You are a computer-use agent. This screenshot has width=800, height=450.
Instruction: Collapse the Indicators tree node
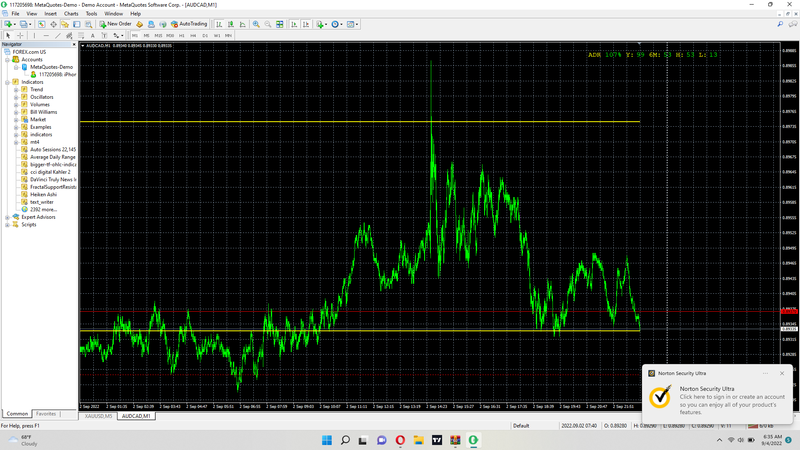pos(8,82)
